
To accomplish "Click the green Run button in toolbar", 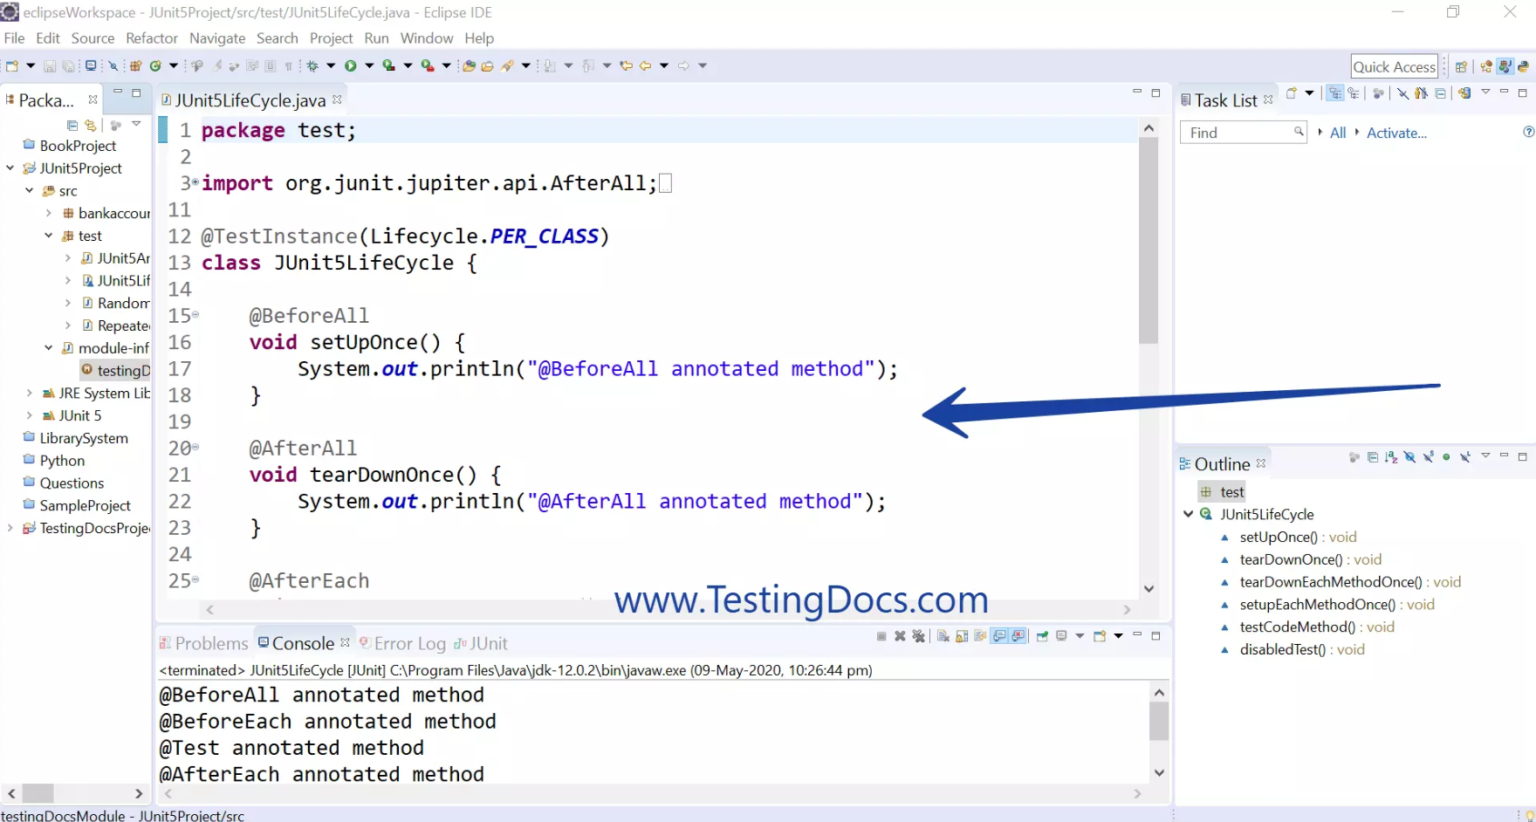I will (x=350, y=65).
